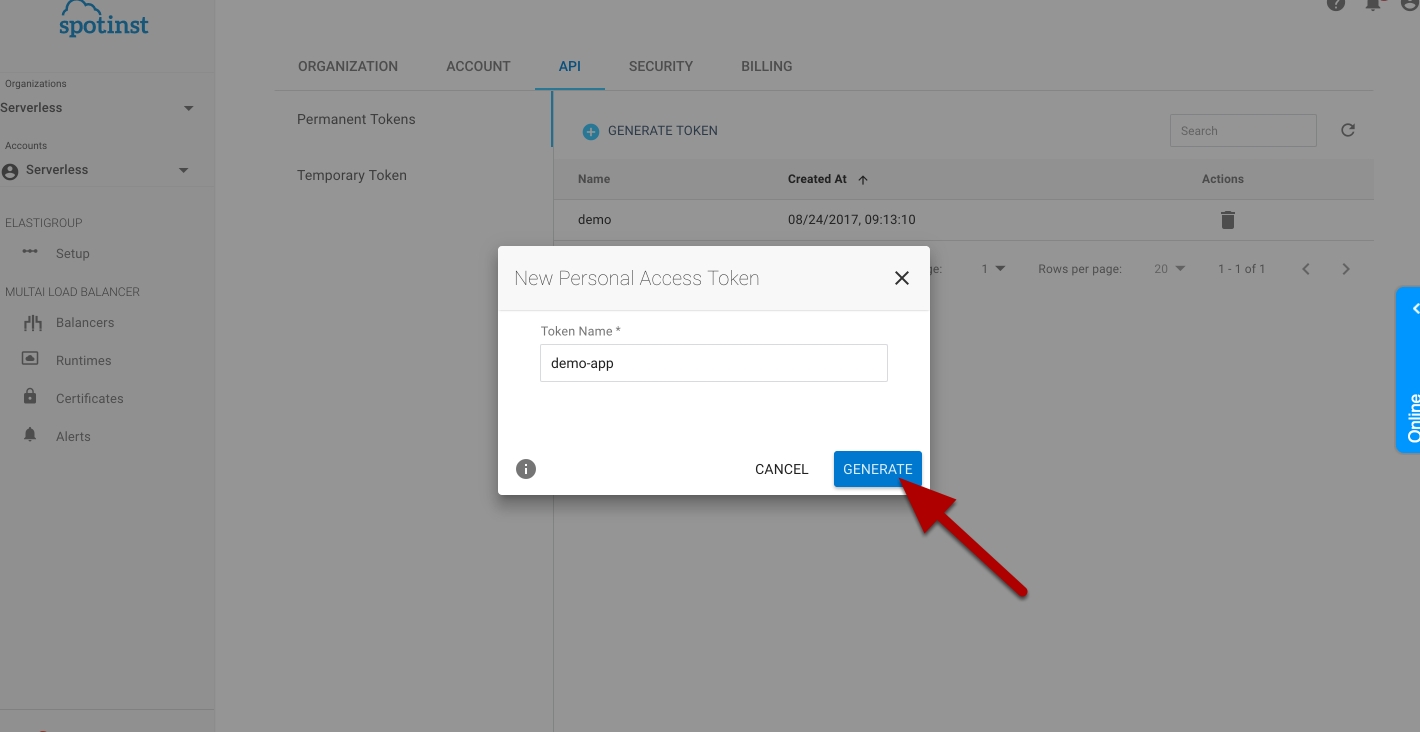Screen dimensions: 1420x732
Task: Expand the Organizations dropdown
Action: (x=189, y=108)
